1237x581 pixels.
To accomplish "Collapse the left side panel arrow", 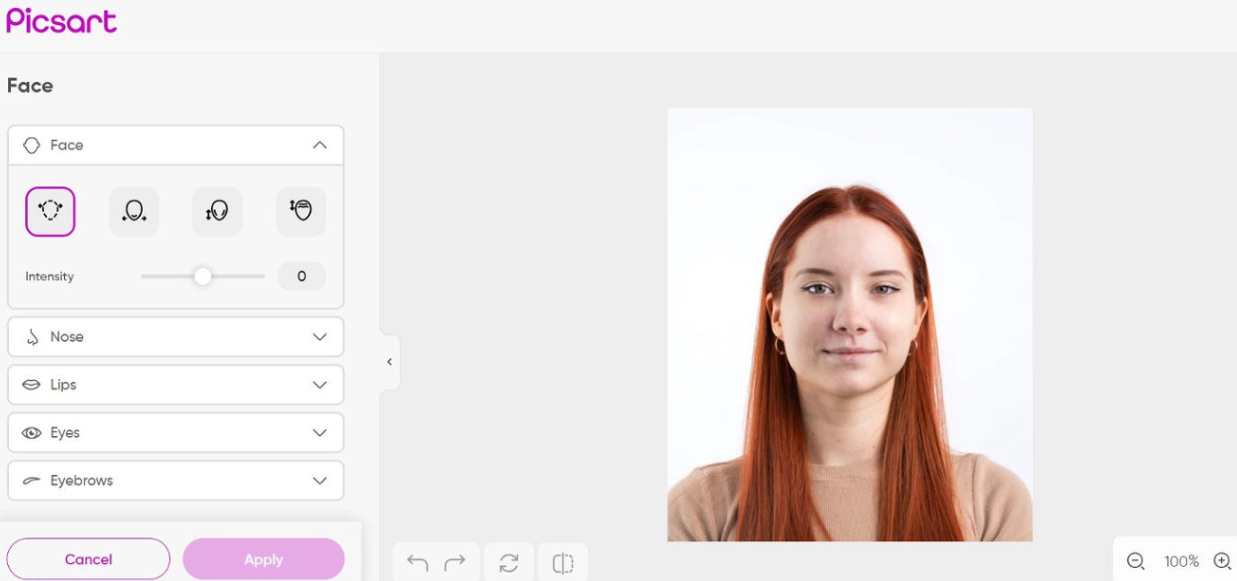I will tap(390, 362).
